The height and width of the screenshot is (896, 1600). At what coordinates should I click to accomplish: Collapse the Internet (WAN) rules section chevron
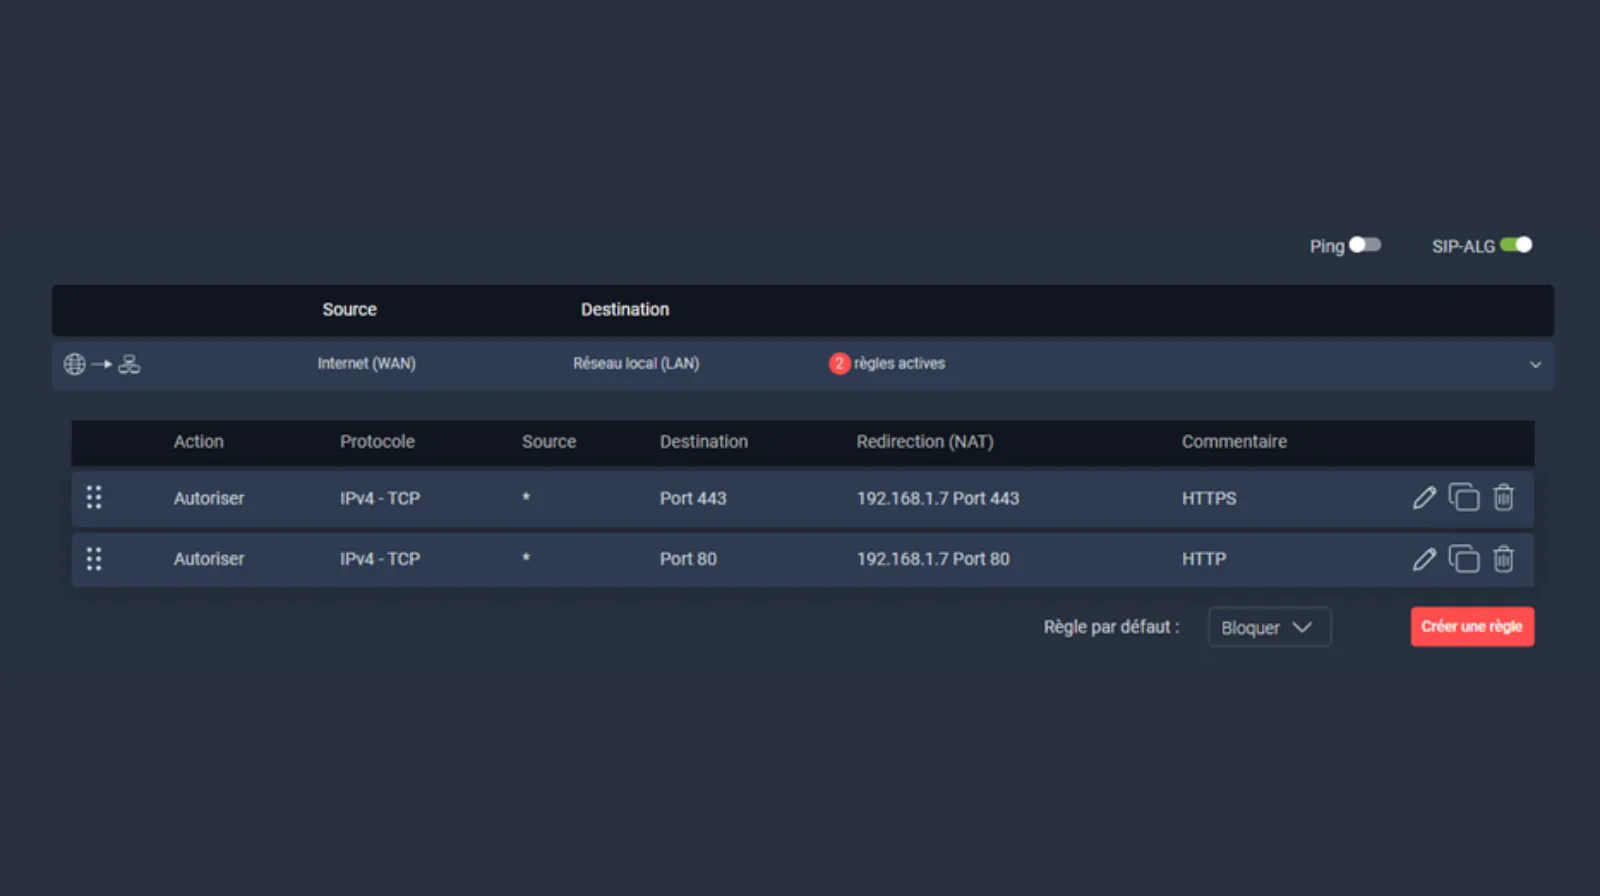pyautogui.click(x=1535, y=365)
